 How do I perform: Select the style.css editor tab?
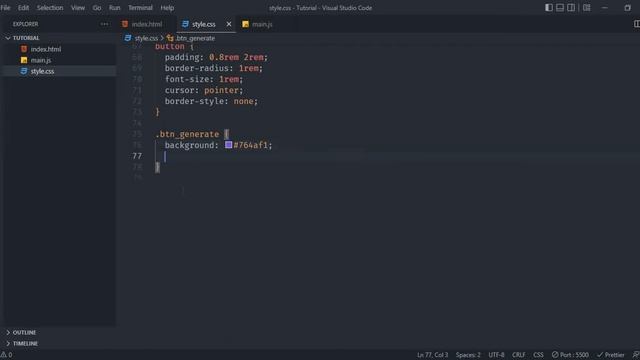pyautogui.click(x=203, y=24)
